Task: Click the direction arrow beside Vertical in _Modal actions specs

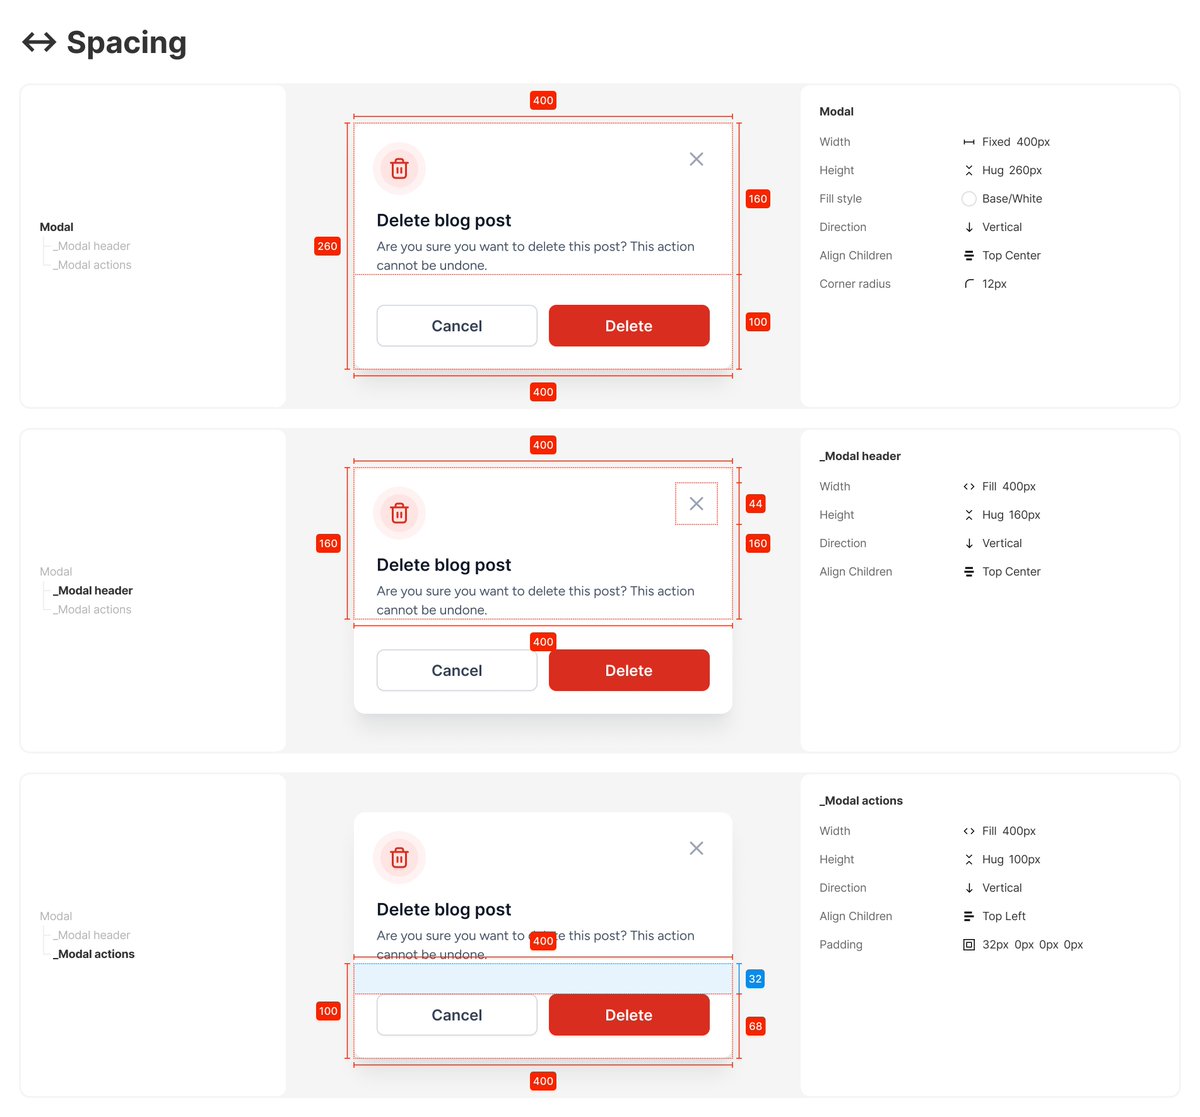Action: click(x=969, y=888)
